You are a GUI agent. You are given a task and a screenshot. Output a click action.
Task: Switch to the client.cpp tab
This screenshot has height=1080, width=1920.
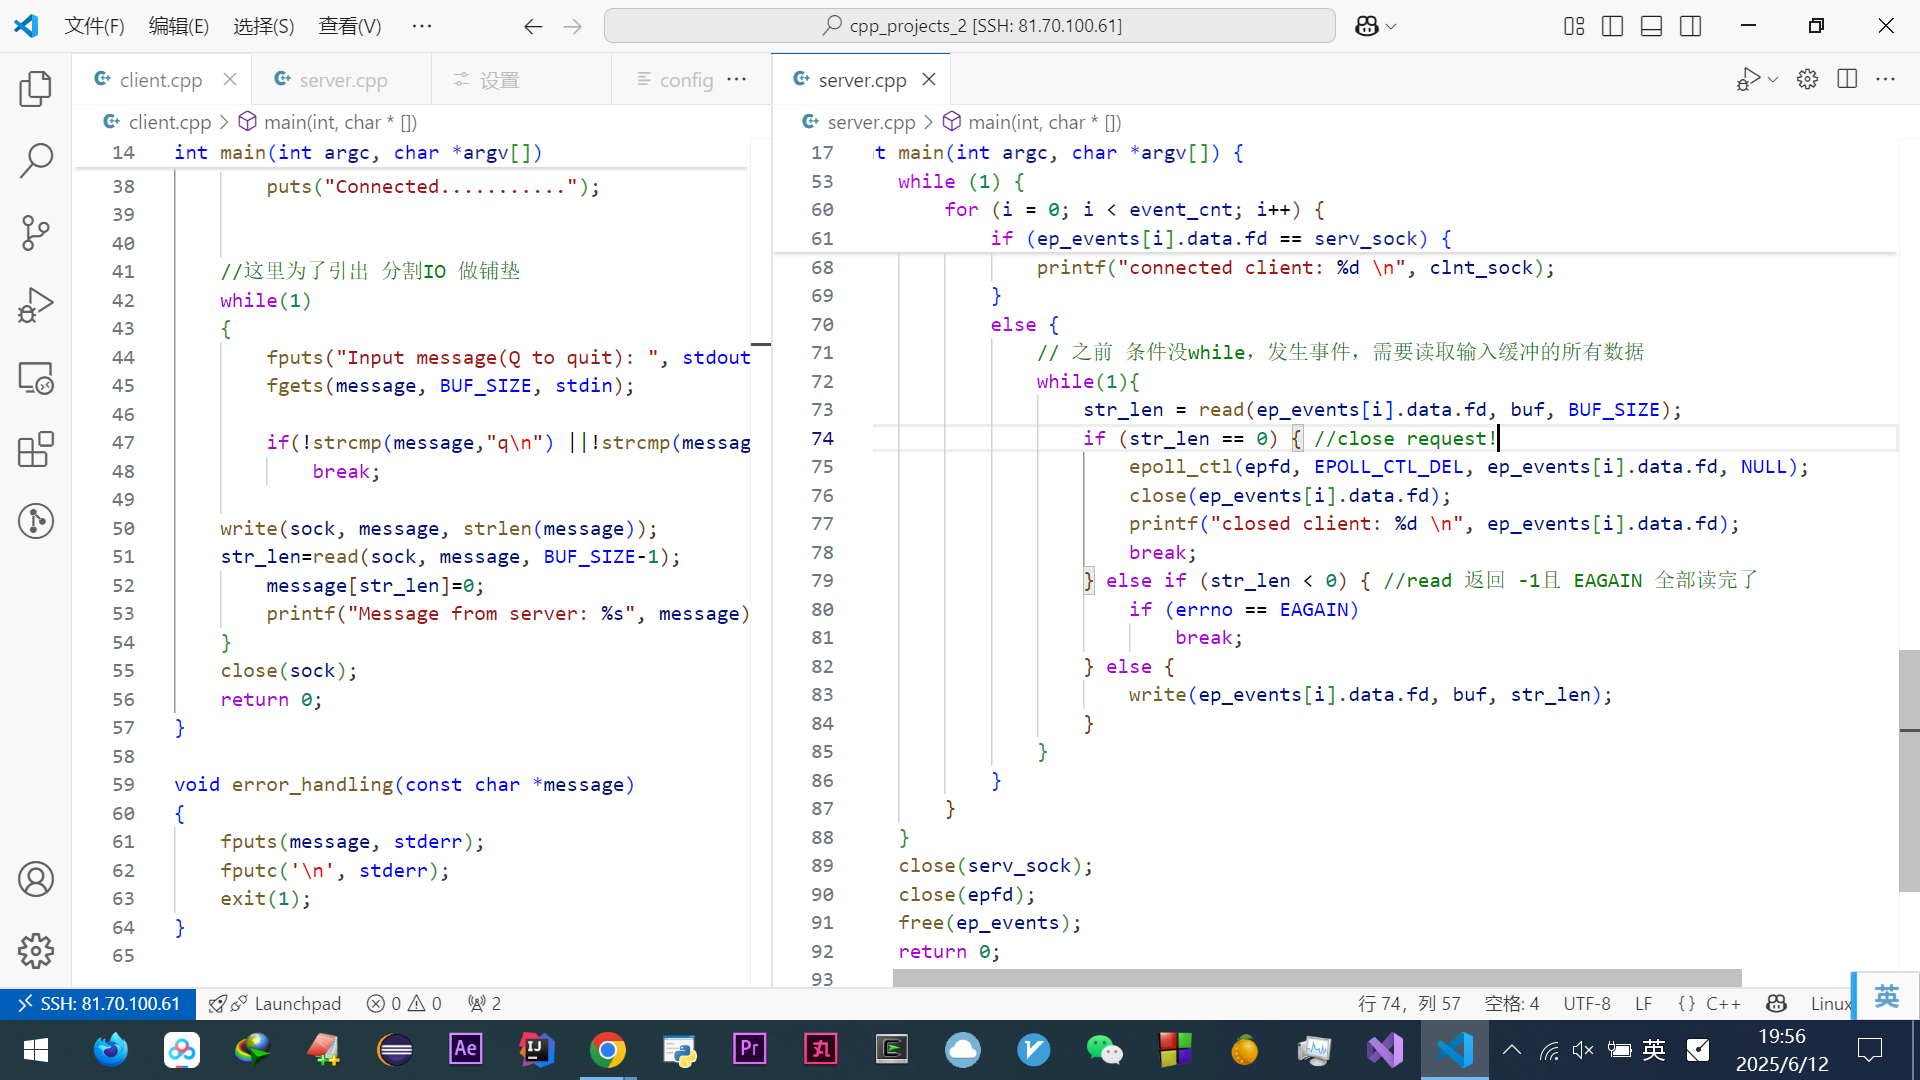pos(160,80)
